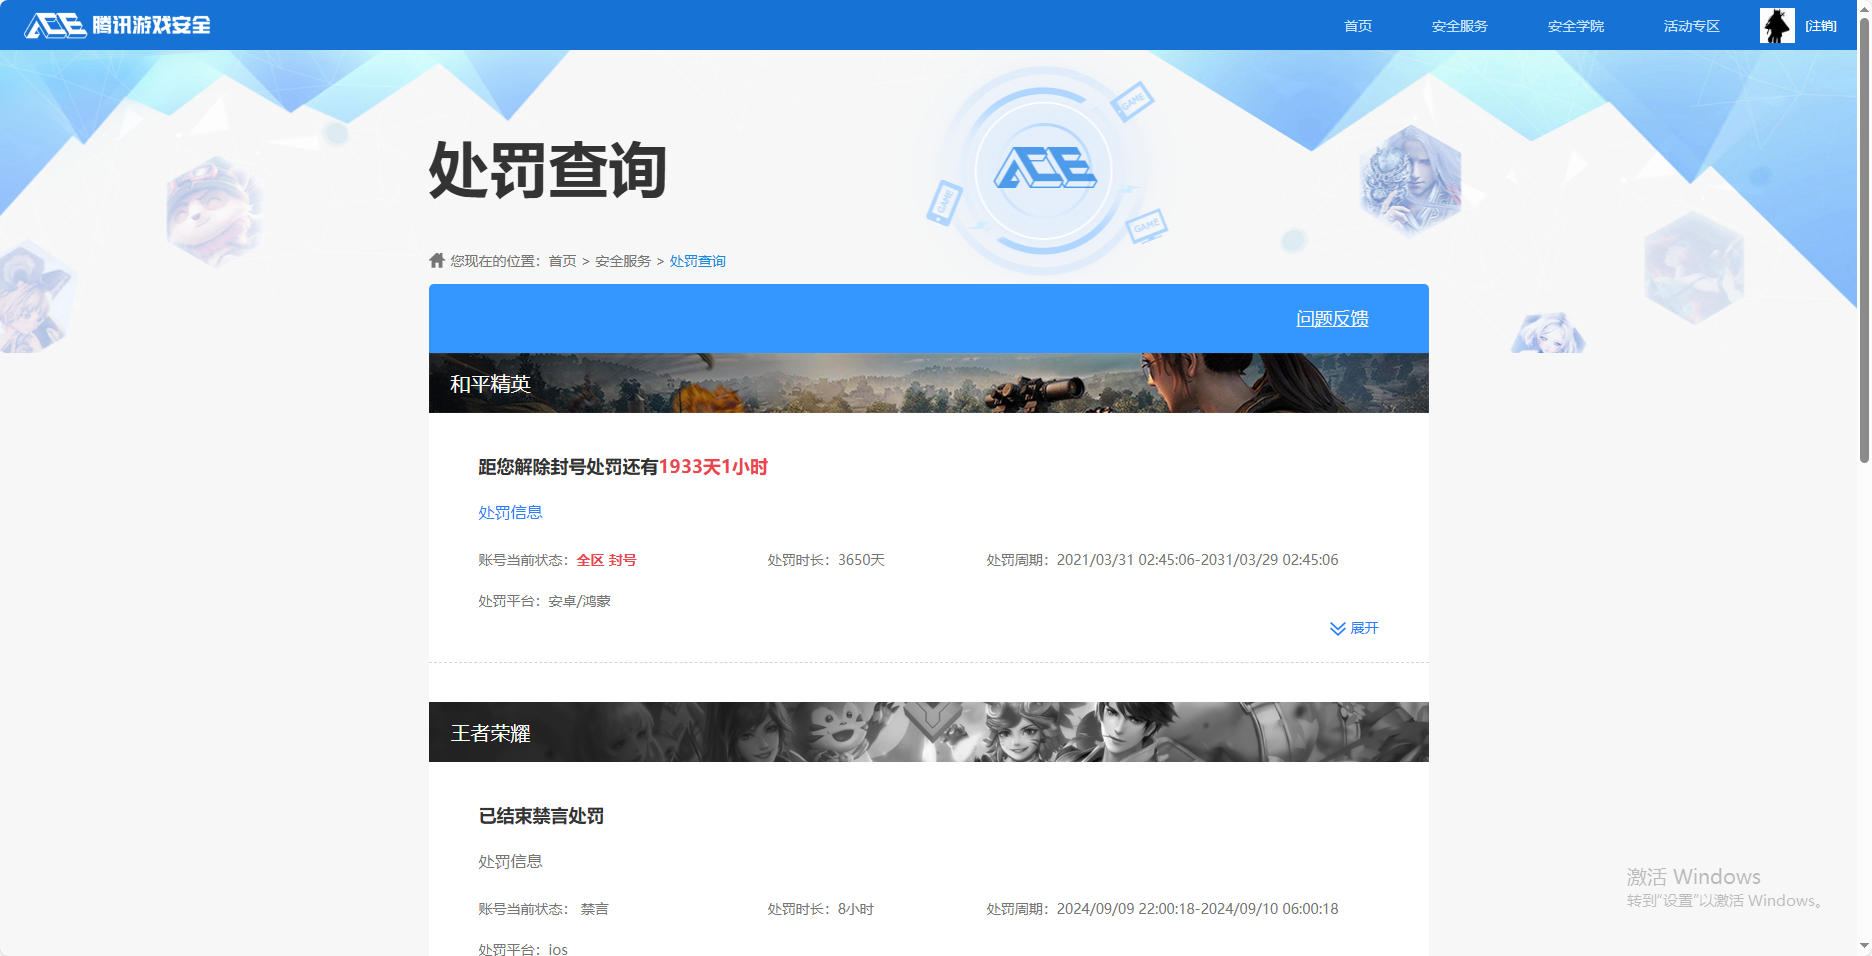This screenshot has height=956, width=1872.
Task: Expand 和平精英 penalty details via 展开
Action: point(1354,628)
